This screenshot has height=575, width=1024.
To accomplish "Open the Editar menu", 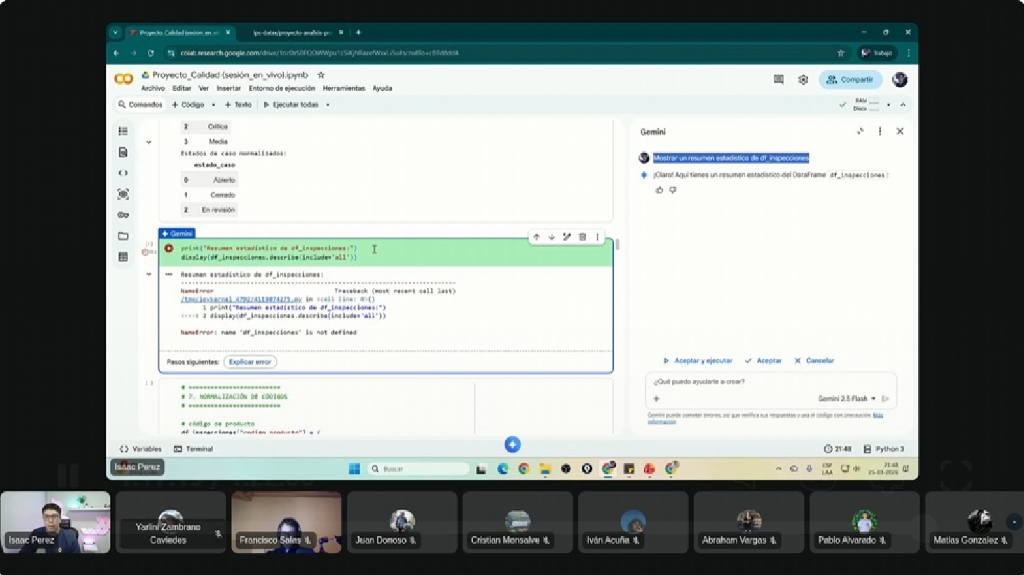I will point(182,88).
